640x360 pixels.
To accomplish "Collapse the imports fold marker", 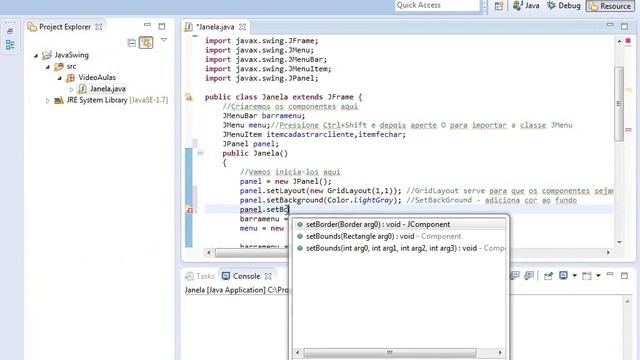I will coord(195,36).
